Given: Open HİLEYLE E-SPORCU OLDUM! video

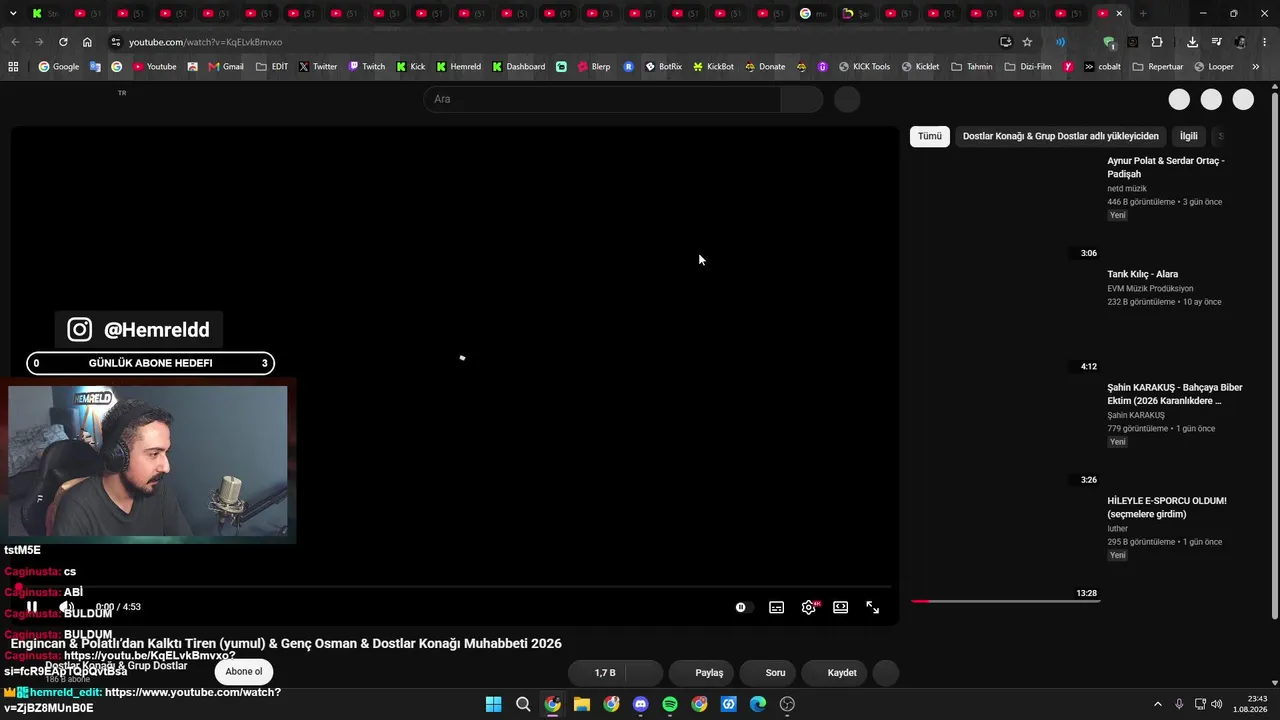Looking at the screenshot, I should (1166, 507).
